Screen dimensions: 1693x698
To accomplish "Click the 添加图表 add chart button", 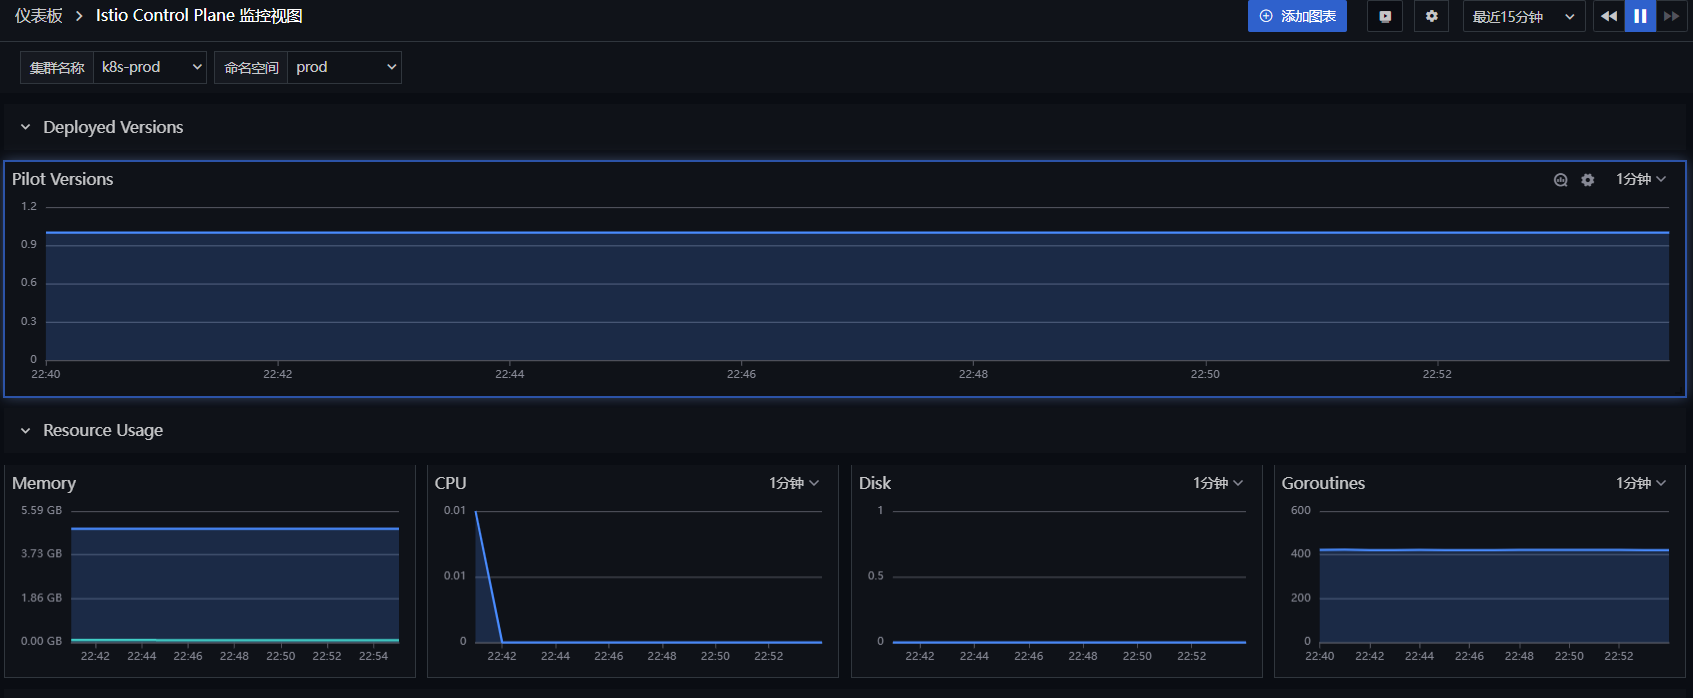I will point(1297,16).
